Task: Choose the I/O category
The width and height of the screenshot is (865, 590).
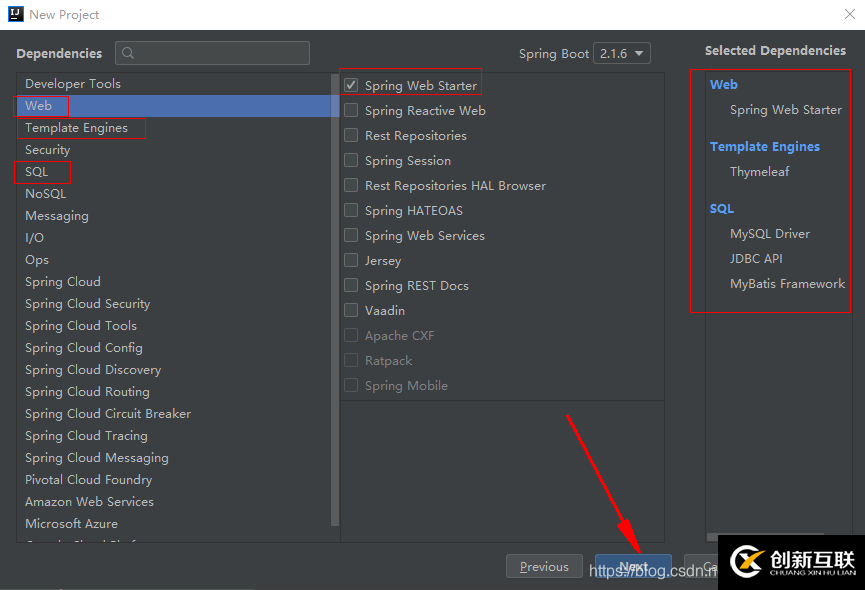Action: pos(174,238)
